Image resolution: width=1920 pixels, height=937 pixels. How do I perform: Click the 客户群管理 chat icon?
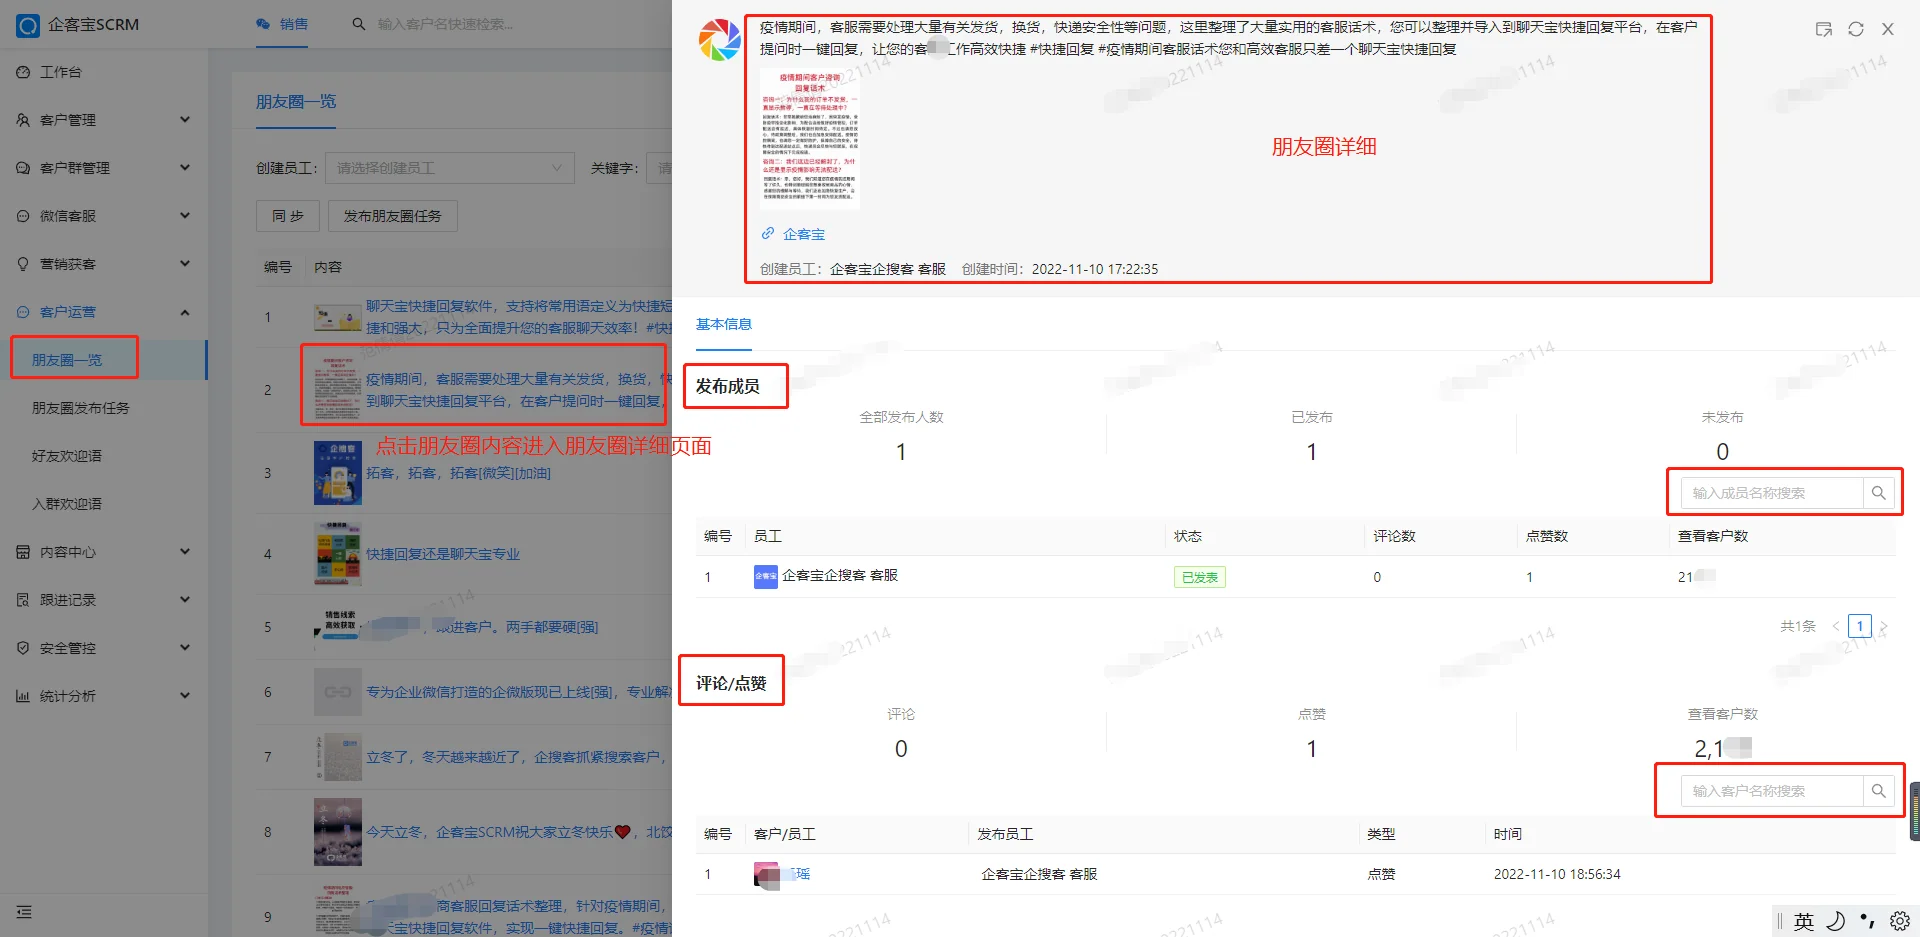point(23,168)
